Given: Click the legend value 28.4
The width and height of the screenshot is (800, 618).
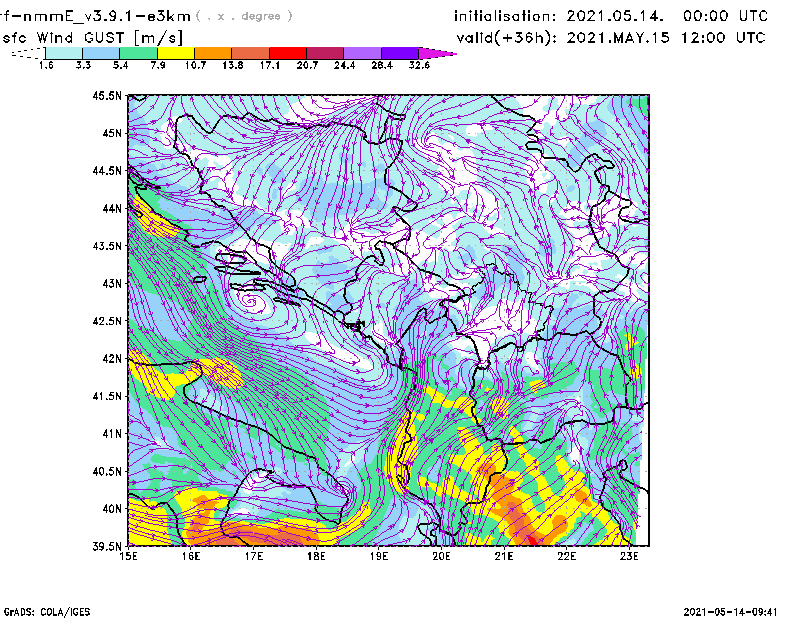Looking at the screenshot, I should (382, 65).
